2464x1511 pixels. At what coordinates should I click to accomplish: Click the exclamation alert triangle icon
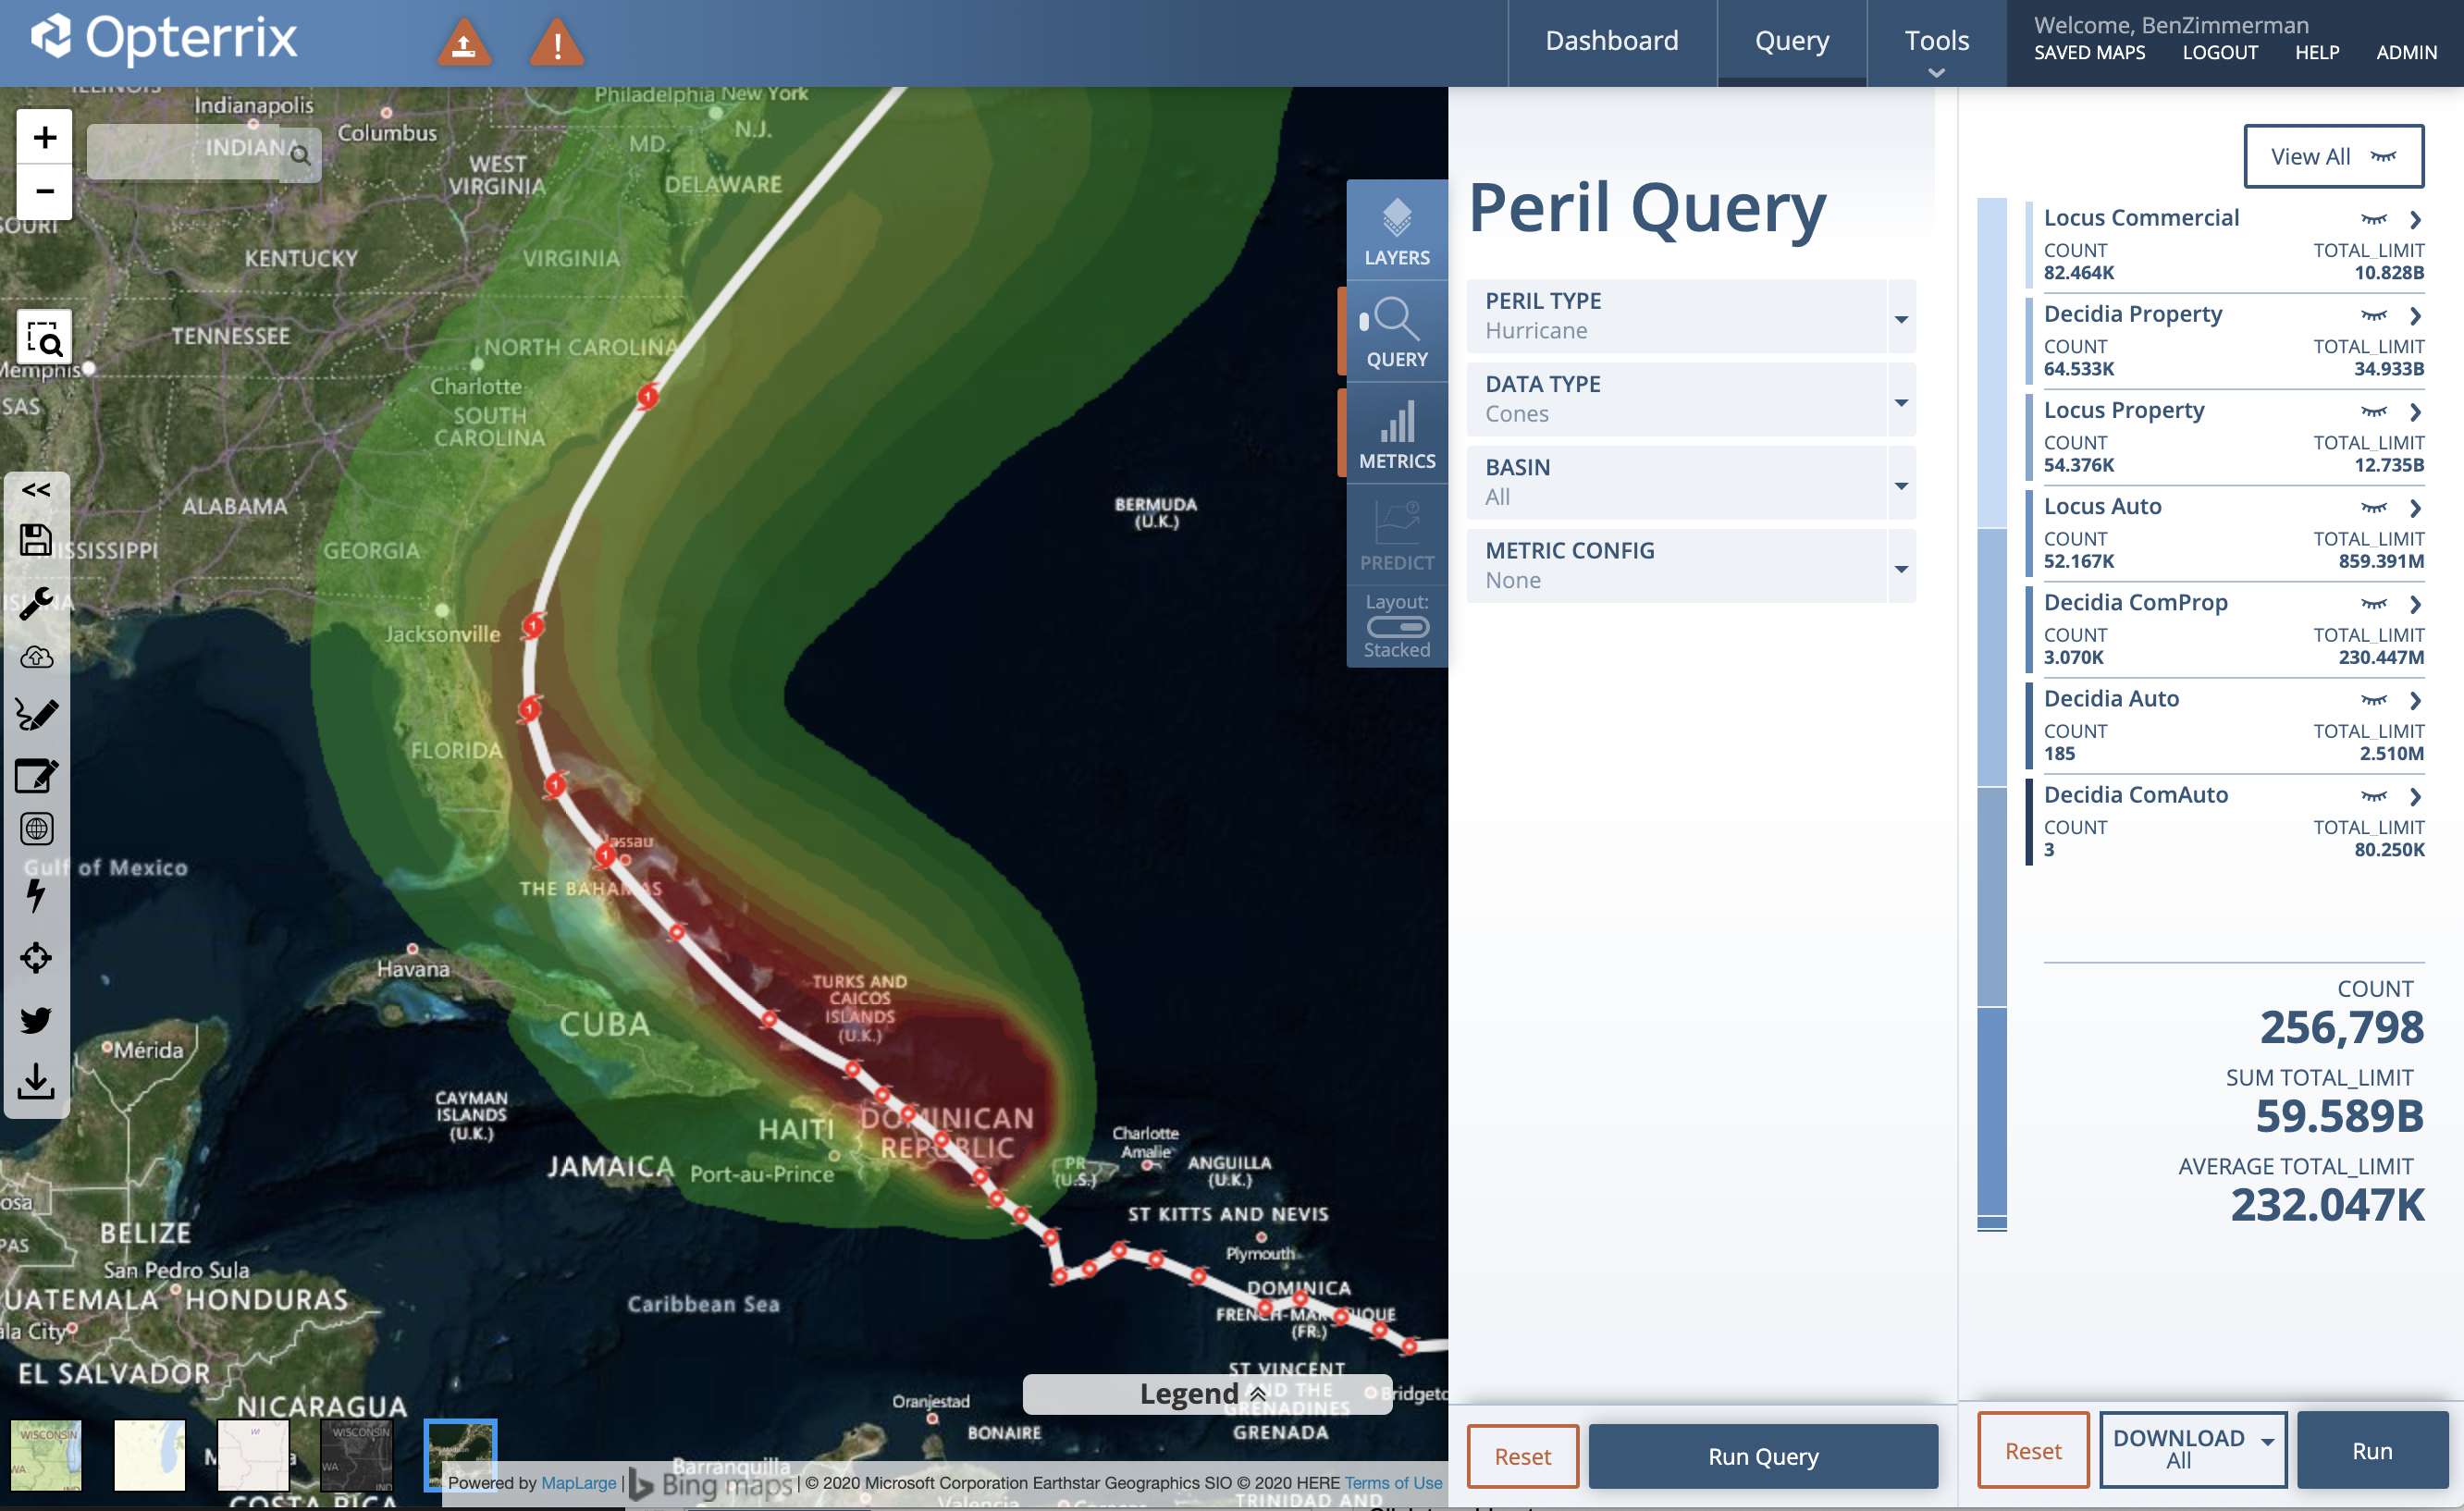557,43
